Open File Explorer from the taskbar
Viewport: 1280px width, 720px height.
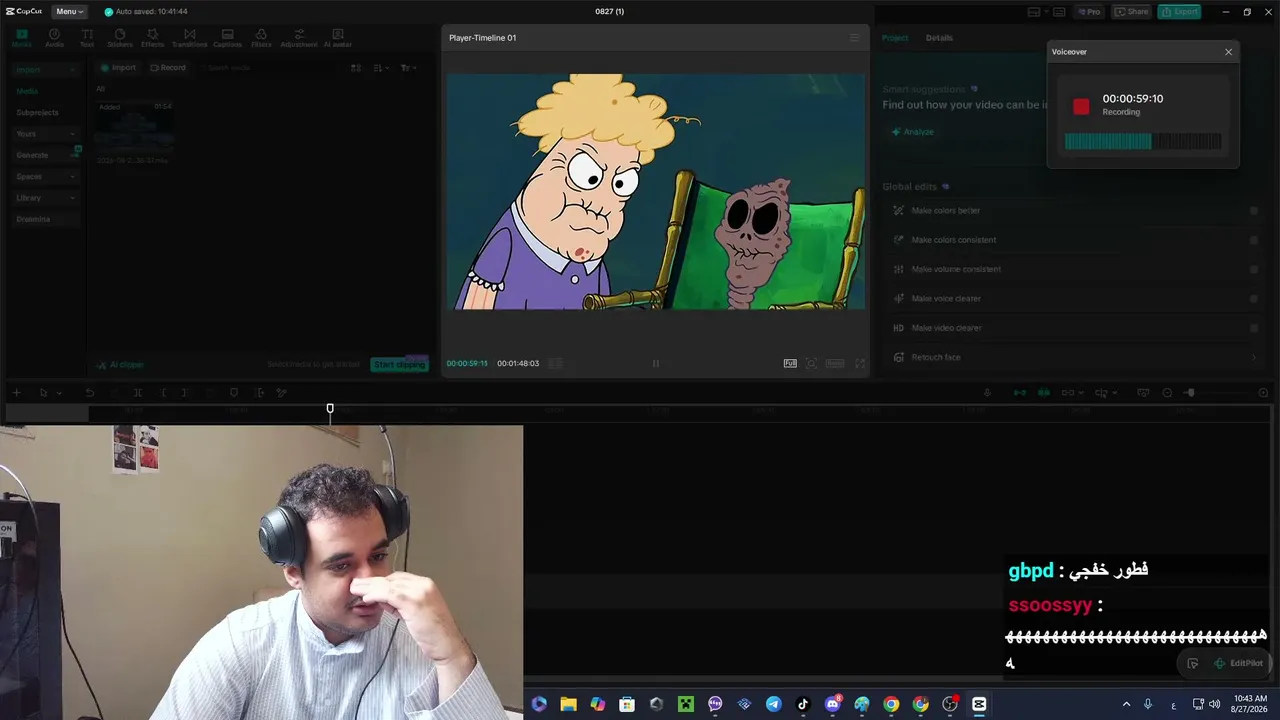click(x=568, y=704)
